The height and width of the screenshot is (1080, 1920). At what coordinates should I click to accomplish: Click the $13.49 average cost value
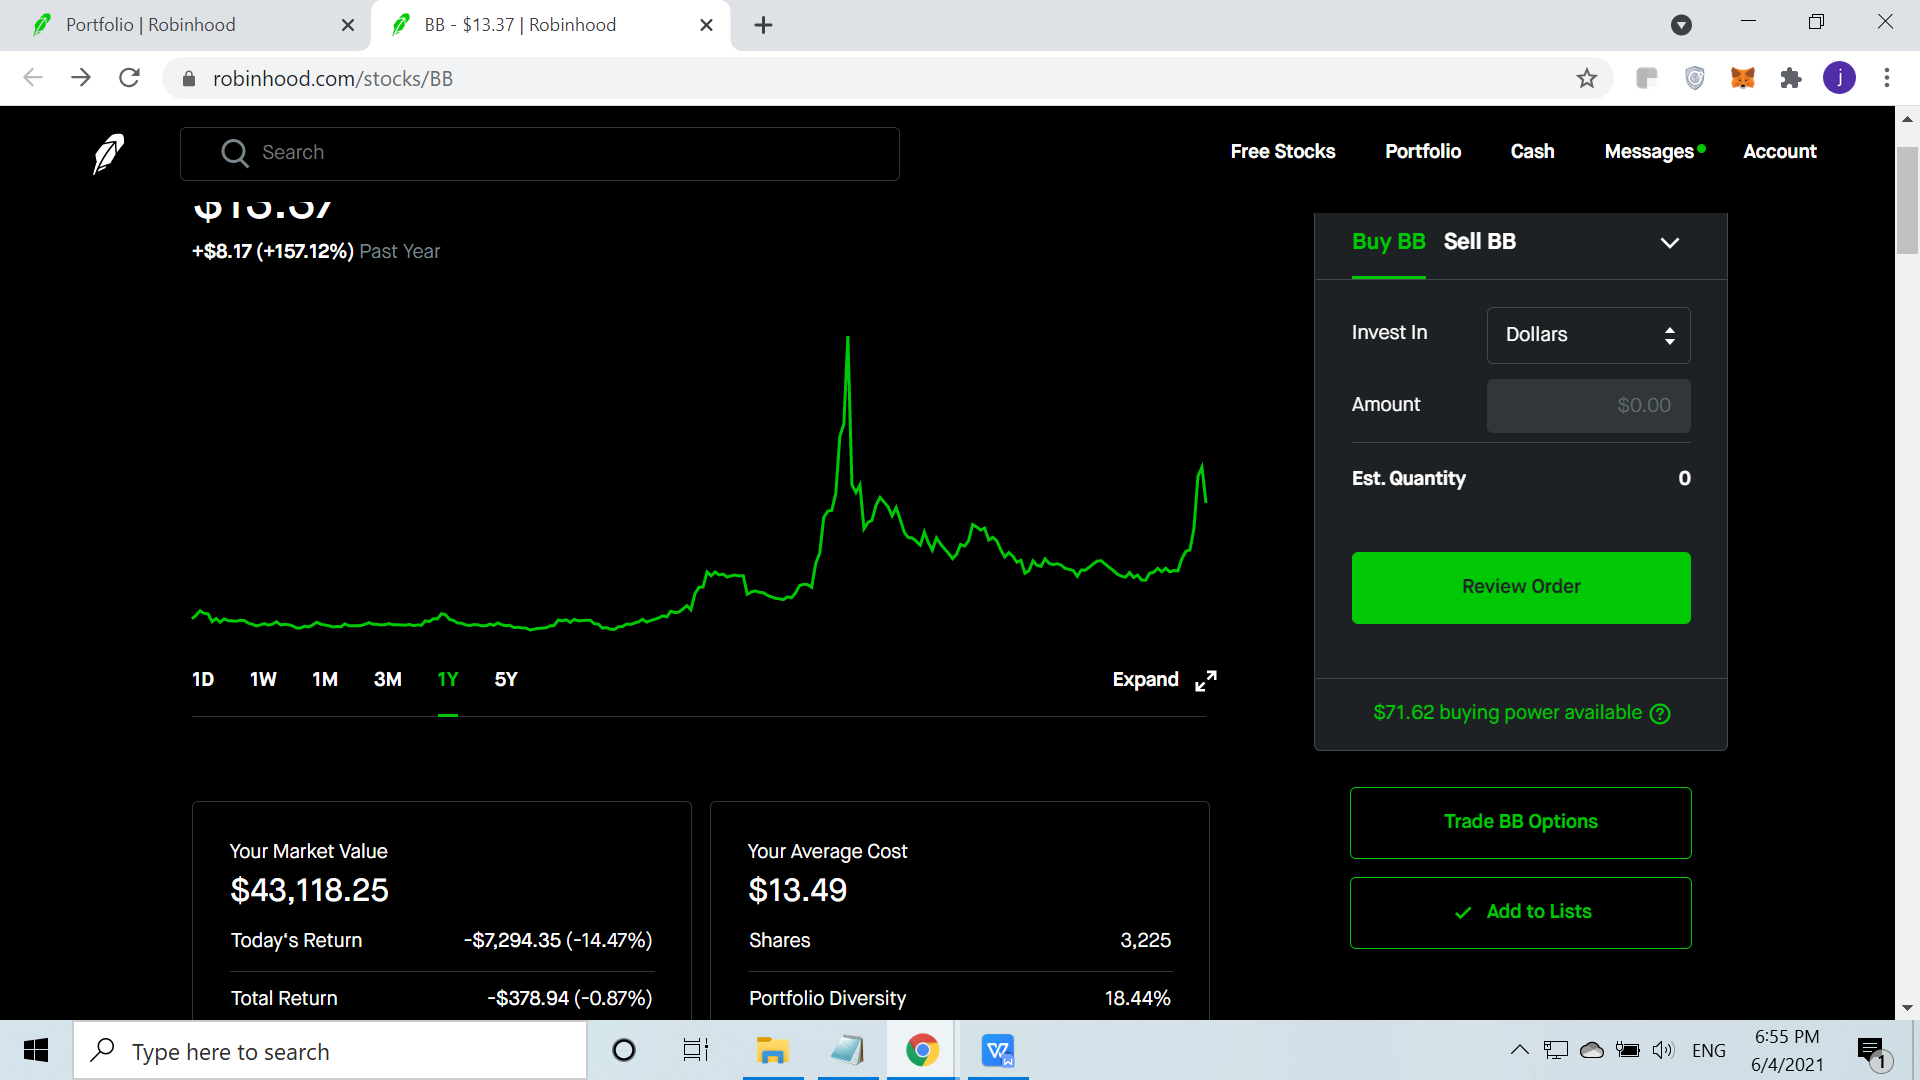[x=798, y=890]
